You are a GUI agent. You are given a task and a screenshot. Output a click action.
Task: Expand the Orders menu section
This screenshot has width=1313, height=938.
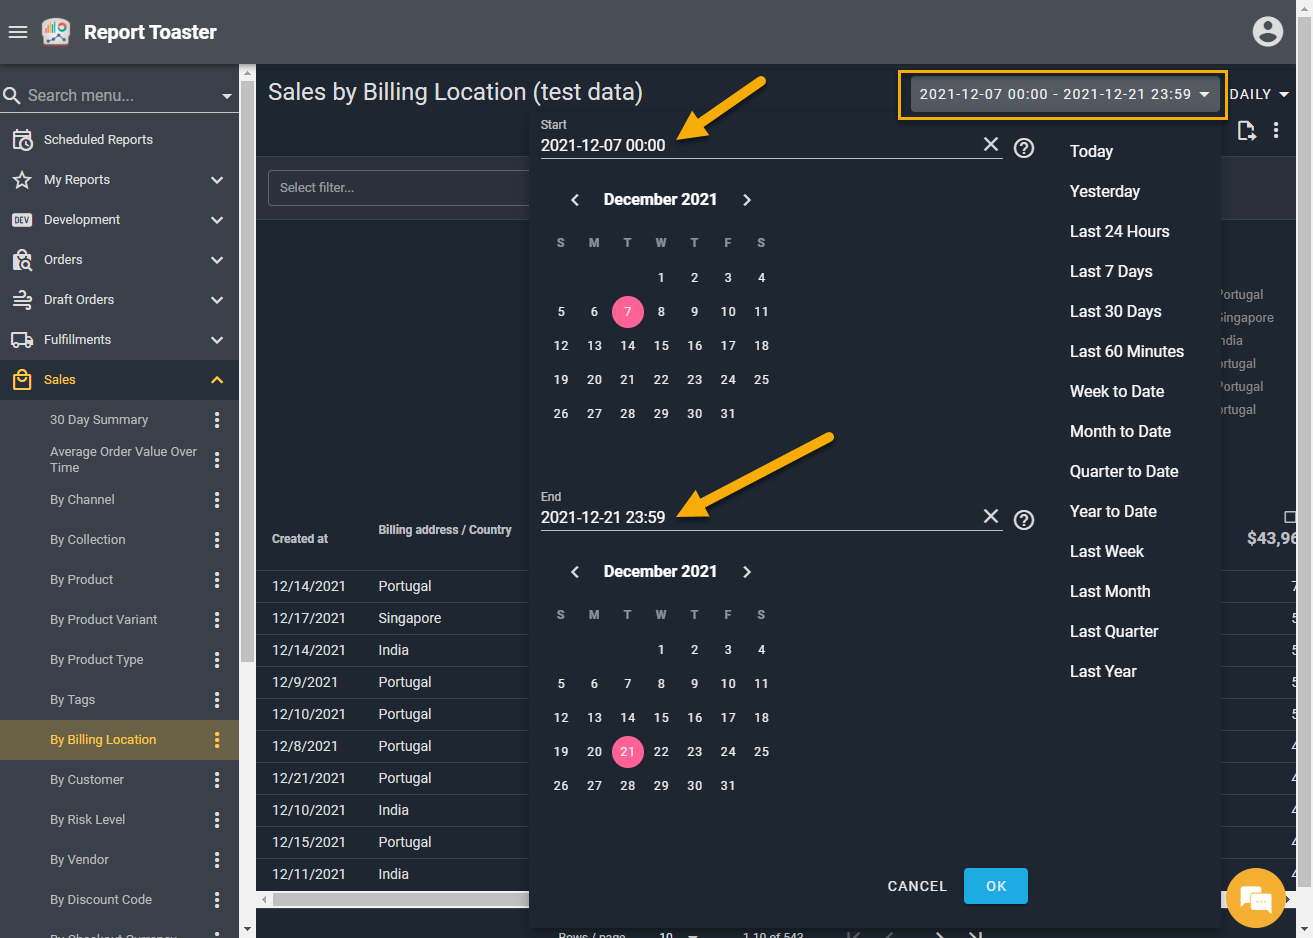coord(217,260)
